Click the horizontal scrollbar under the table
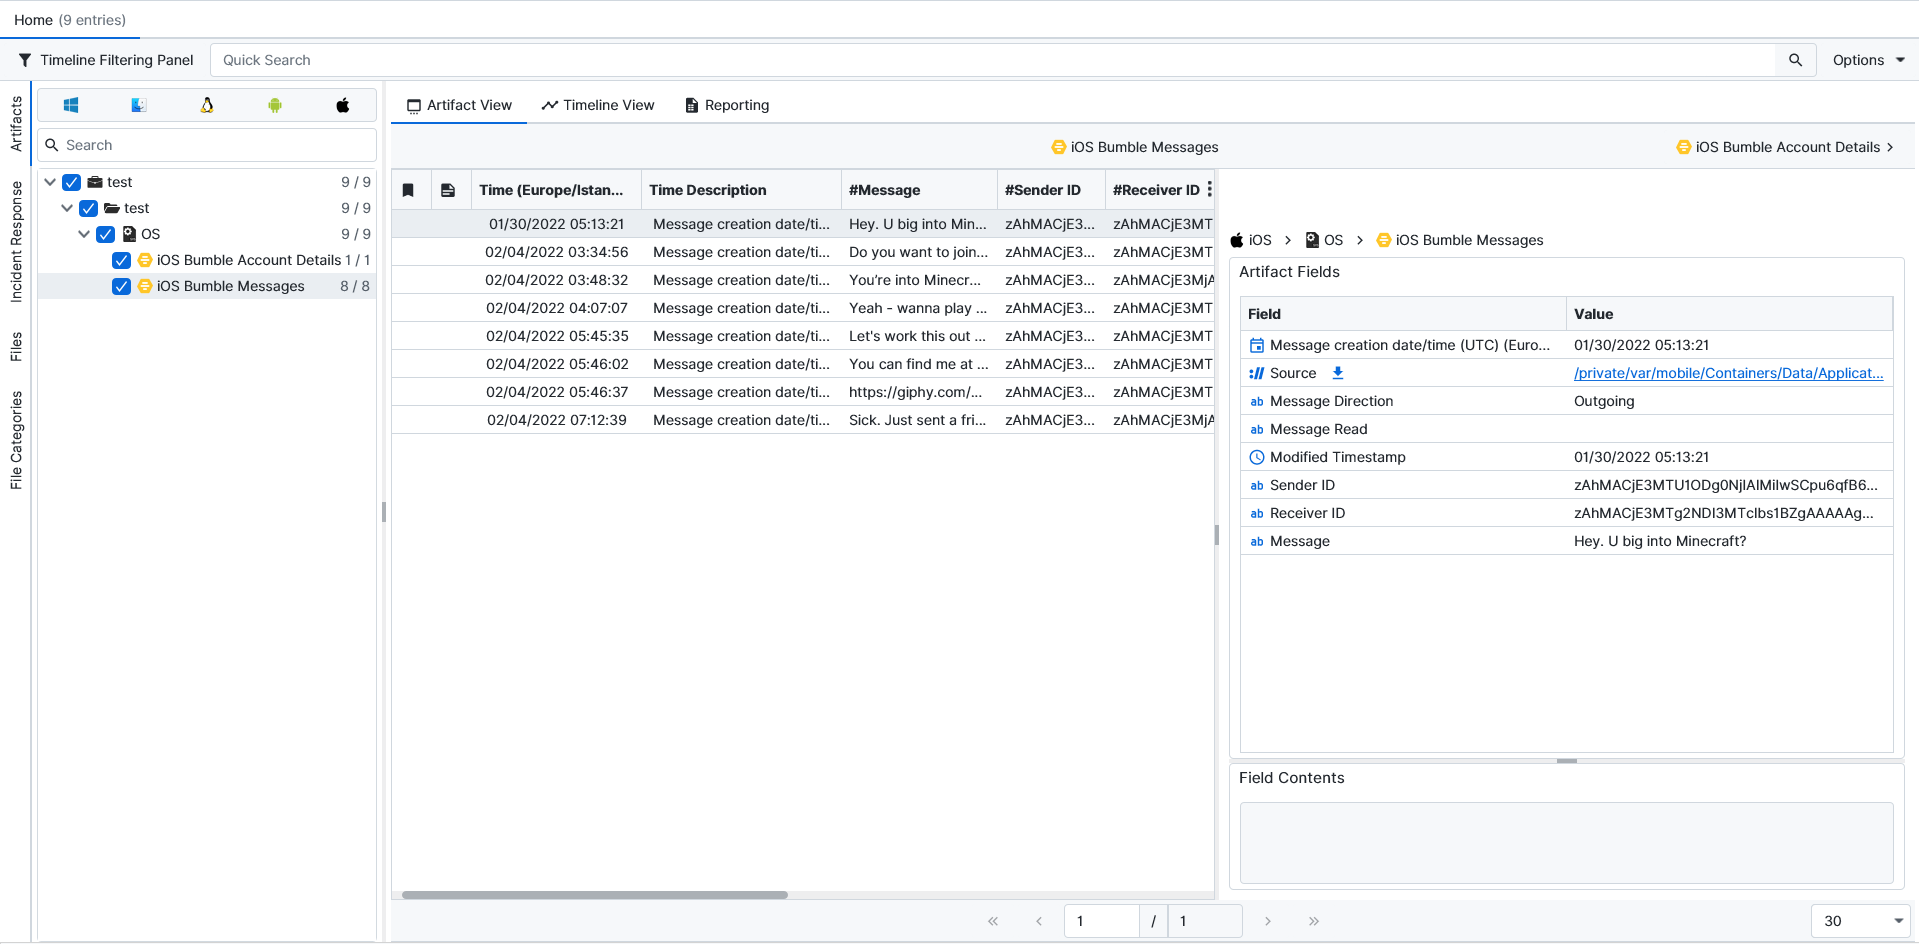Image resolution: width=1919 pixels, height=944 pixels. [595, 895]
